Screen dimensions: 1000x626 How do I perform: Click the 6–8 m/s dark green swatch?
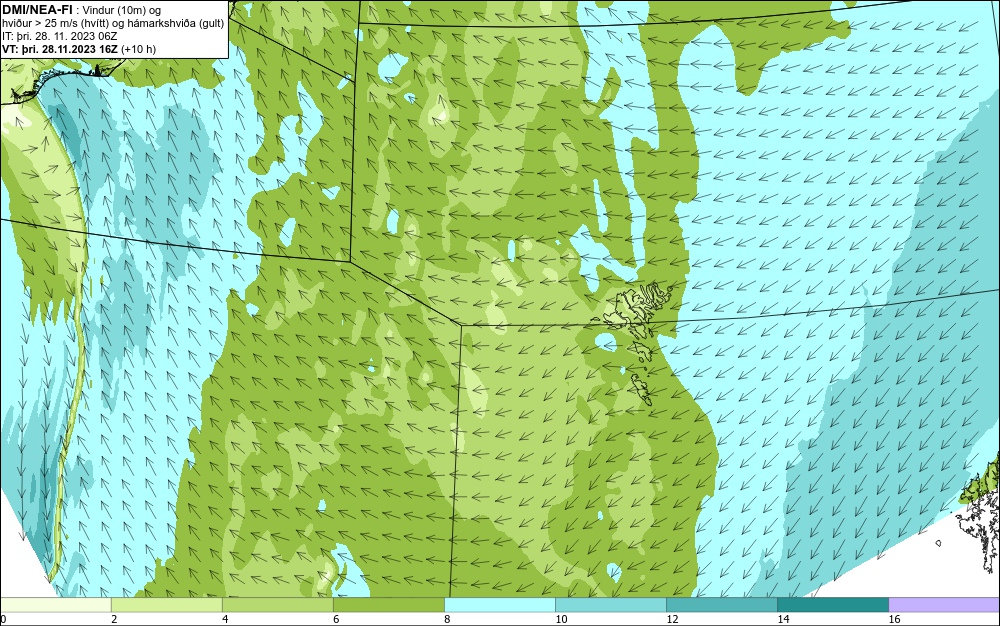pos(388,605)
